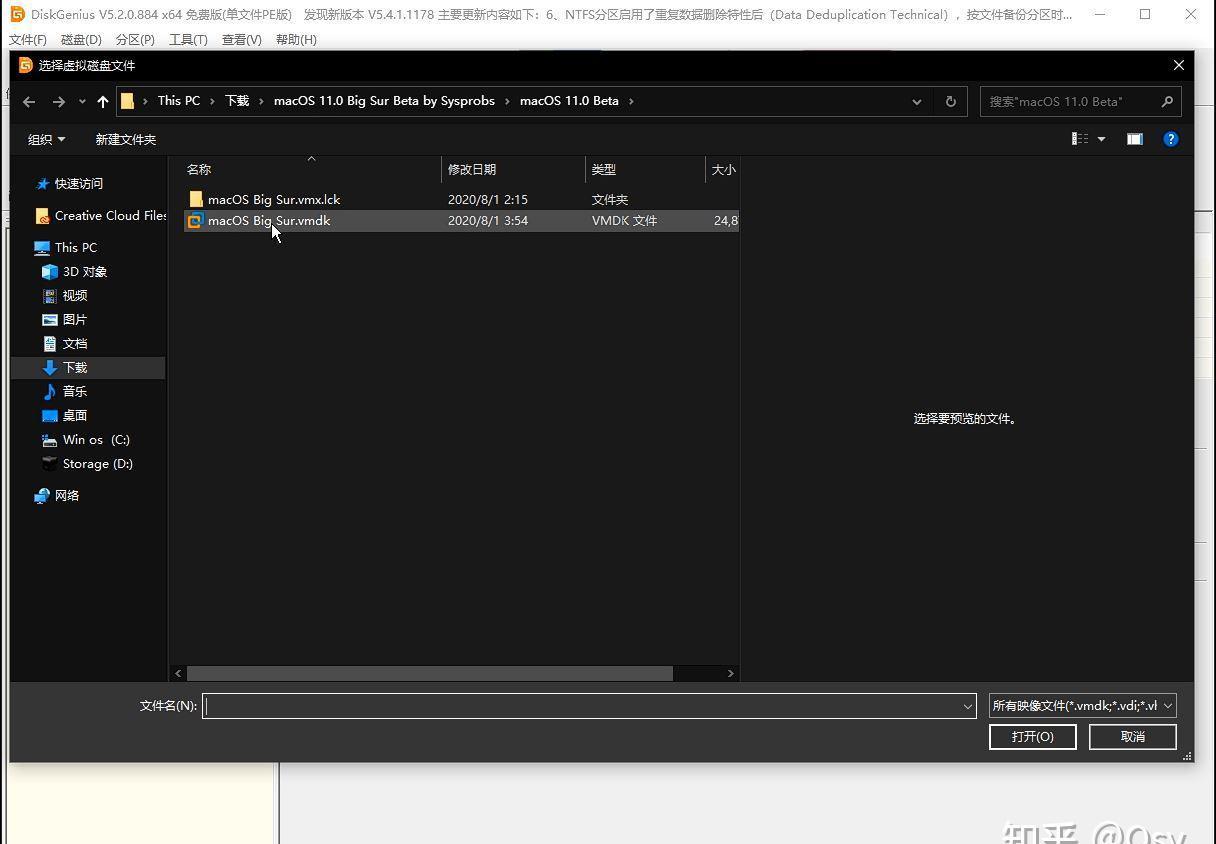The width and height of the screenshot is (1216, 844).
Task: Click the 打开(O) button
Action: click(x=1033, y=737)
